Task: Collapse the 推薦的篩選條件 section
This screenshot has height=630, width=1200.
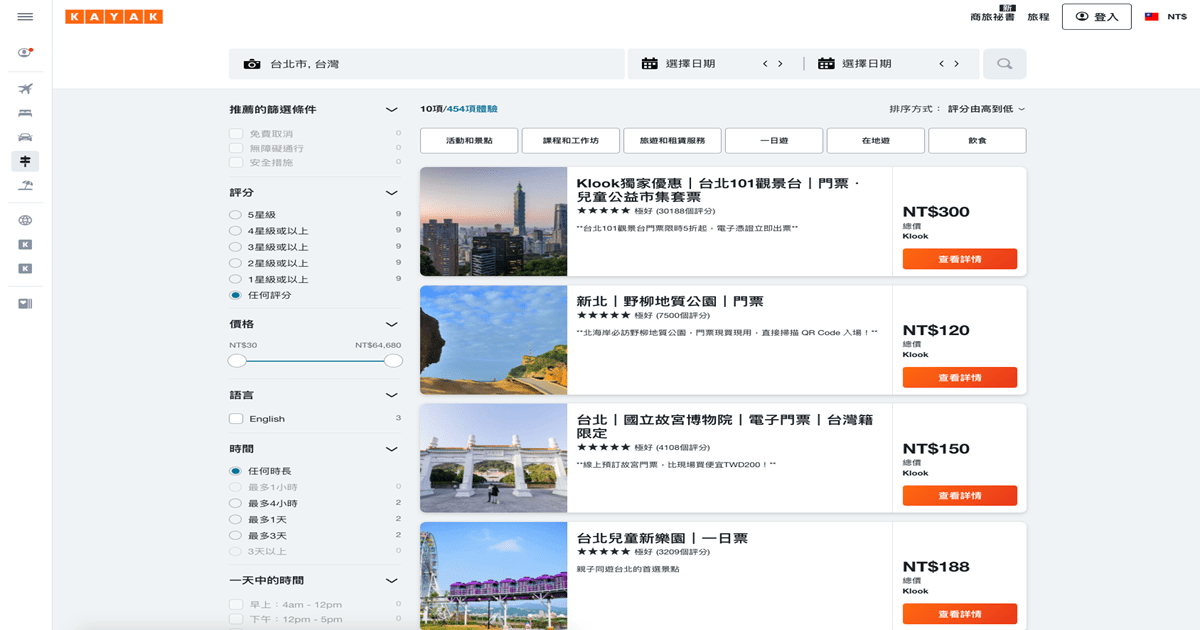Action: point(392,110)
